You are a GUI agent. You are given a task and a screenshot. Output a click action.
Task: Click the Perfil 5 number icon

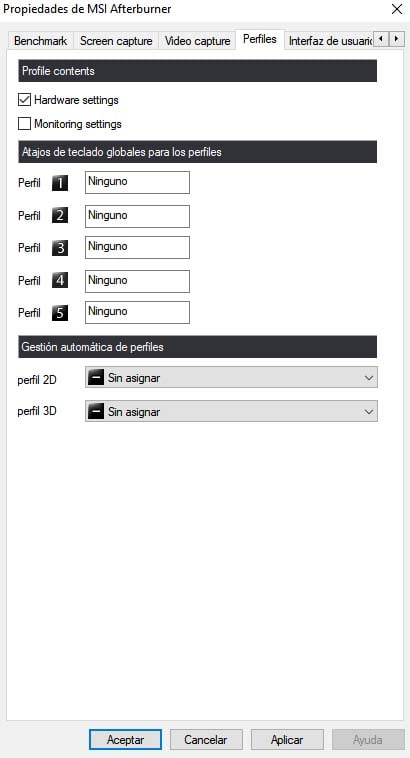tap(60, 313)
